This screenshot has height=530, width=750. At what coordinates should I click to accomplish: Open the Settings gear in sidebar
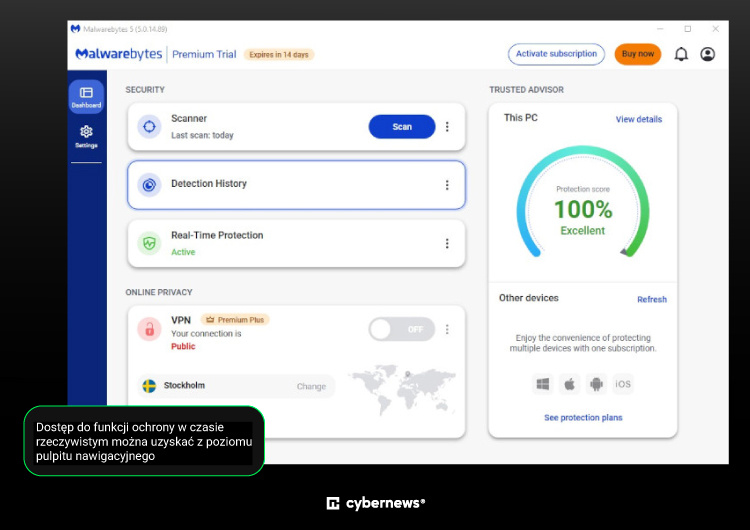tap(86, 136)
